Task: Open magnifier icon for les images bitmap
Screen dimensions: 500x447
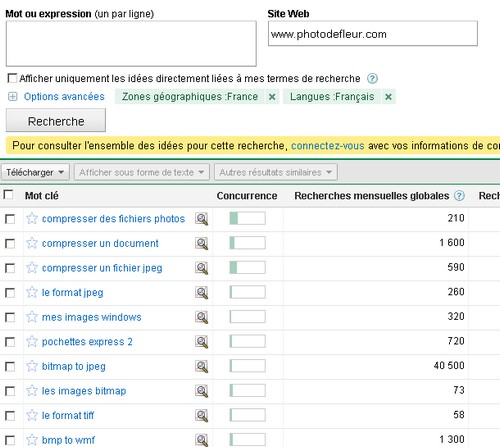Action: click(x=202, y=391)
